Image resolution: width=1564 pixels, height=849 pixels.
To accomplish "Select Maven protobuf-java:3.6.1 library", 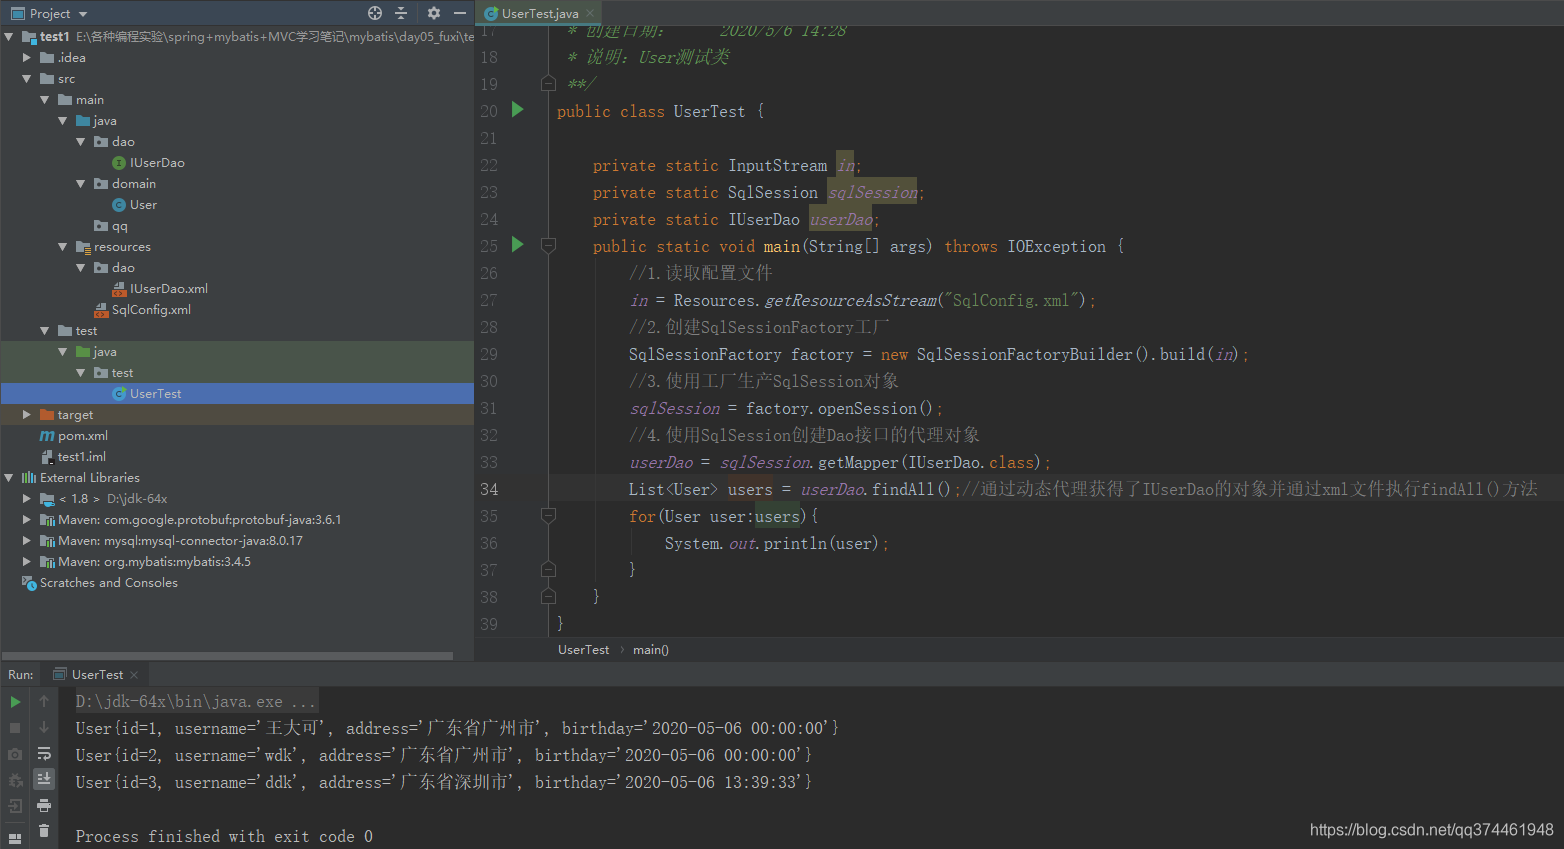I will pos(199,520).
